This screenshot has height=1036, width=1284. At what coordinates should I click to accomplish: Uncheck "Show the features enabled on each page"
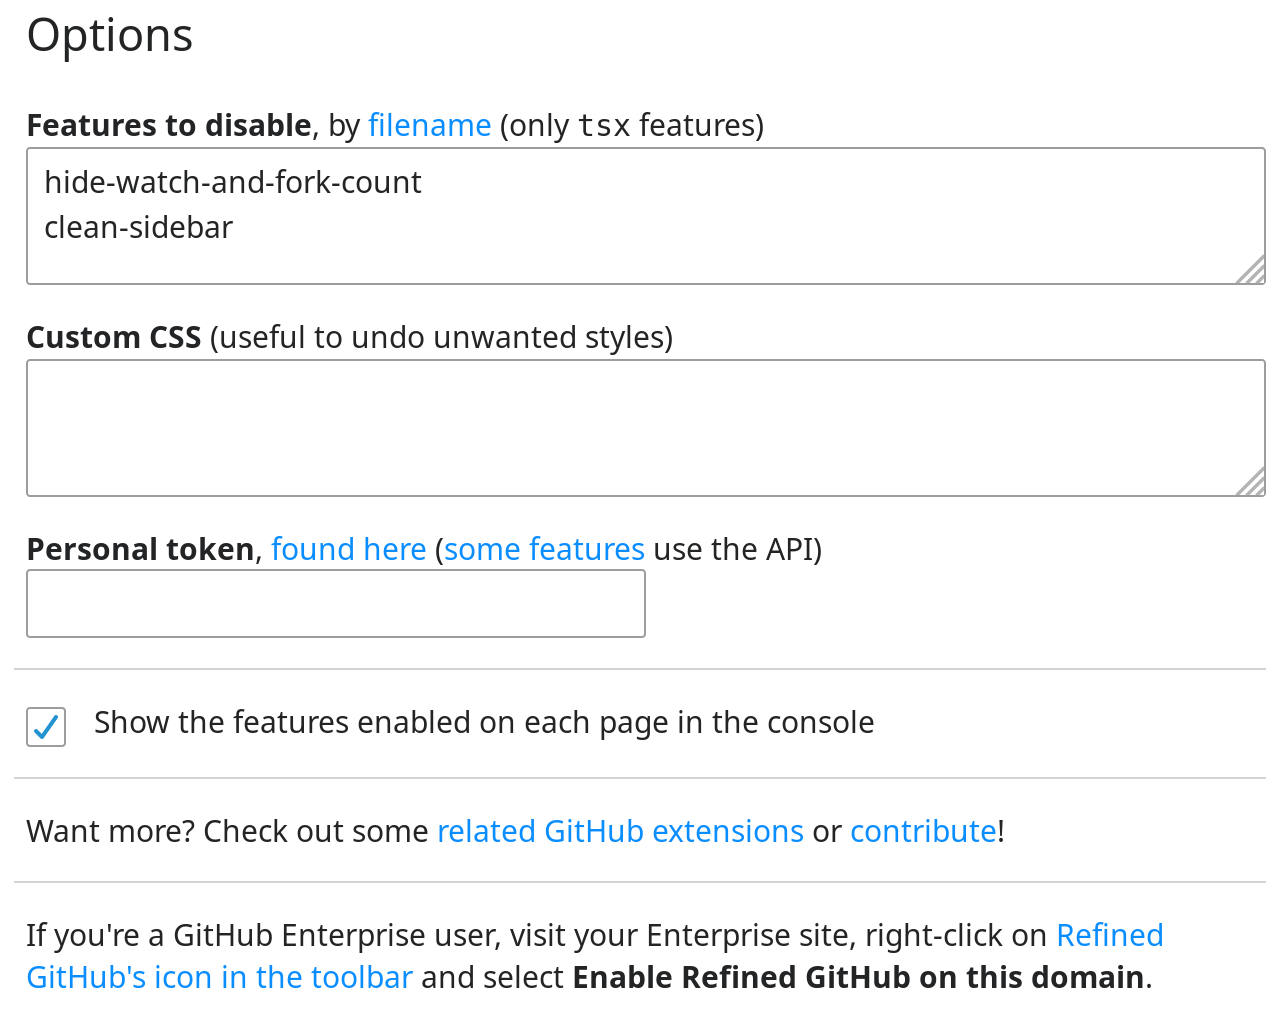(45, 727)
